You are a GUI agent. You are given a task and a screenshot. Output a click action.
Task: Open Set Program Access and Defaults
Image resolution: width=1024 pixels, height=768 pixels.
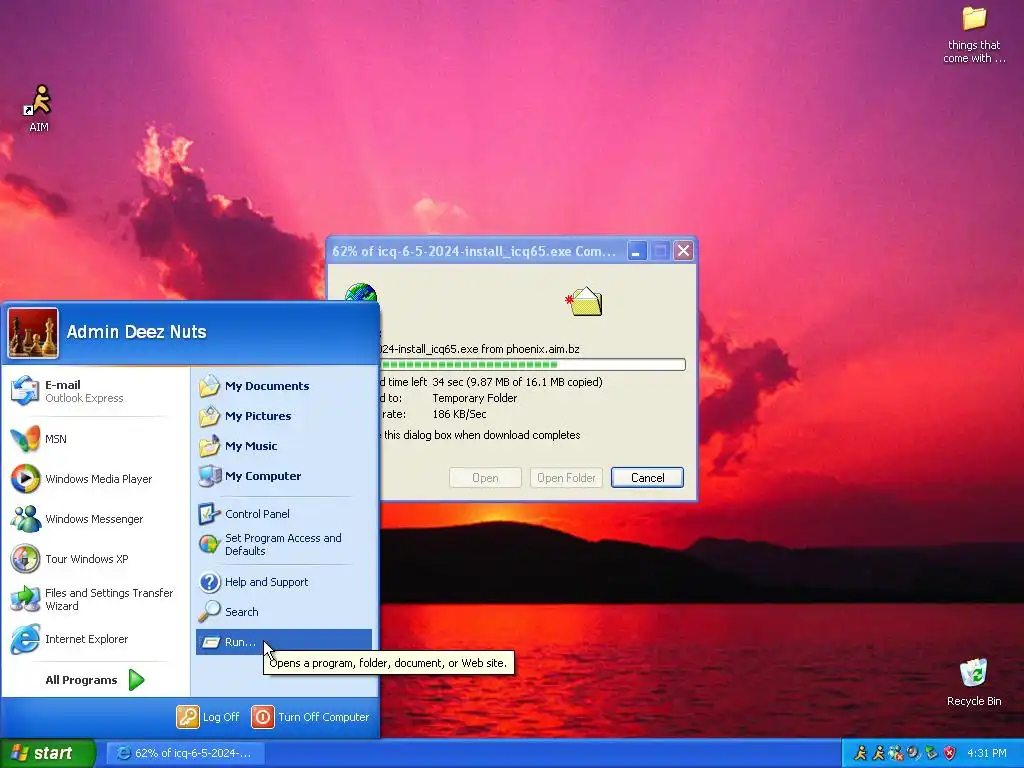pos(283,544)
